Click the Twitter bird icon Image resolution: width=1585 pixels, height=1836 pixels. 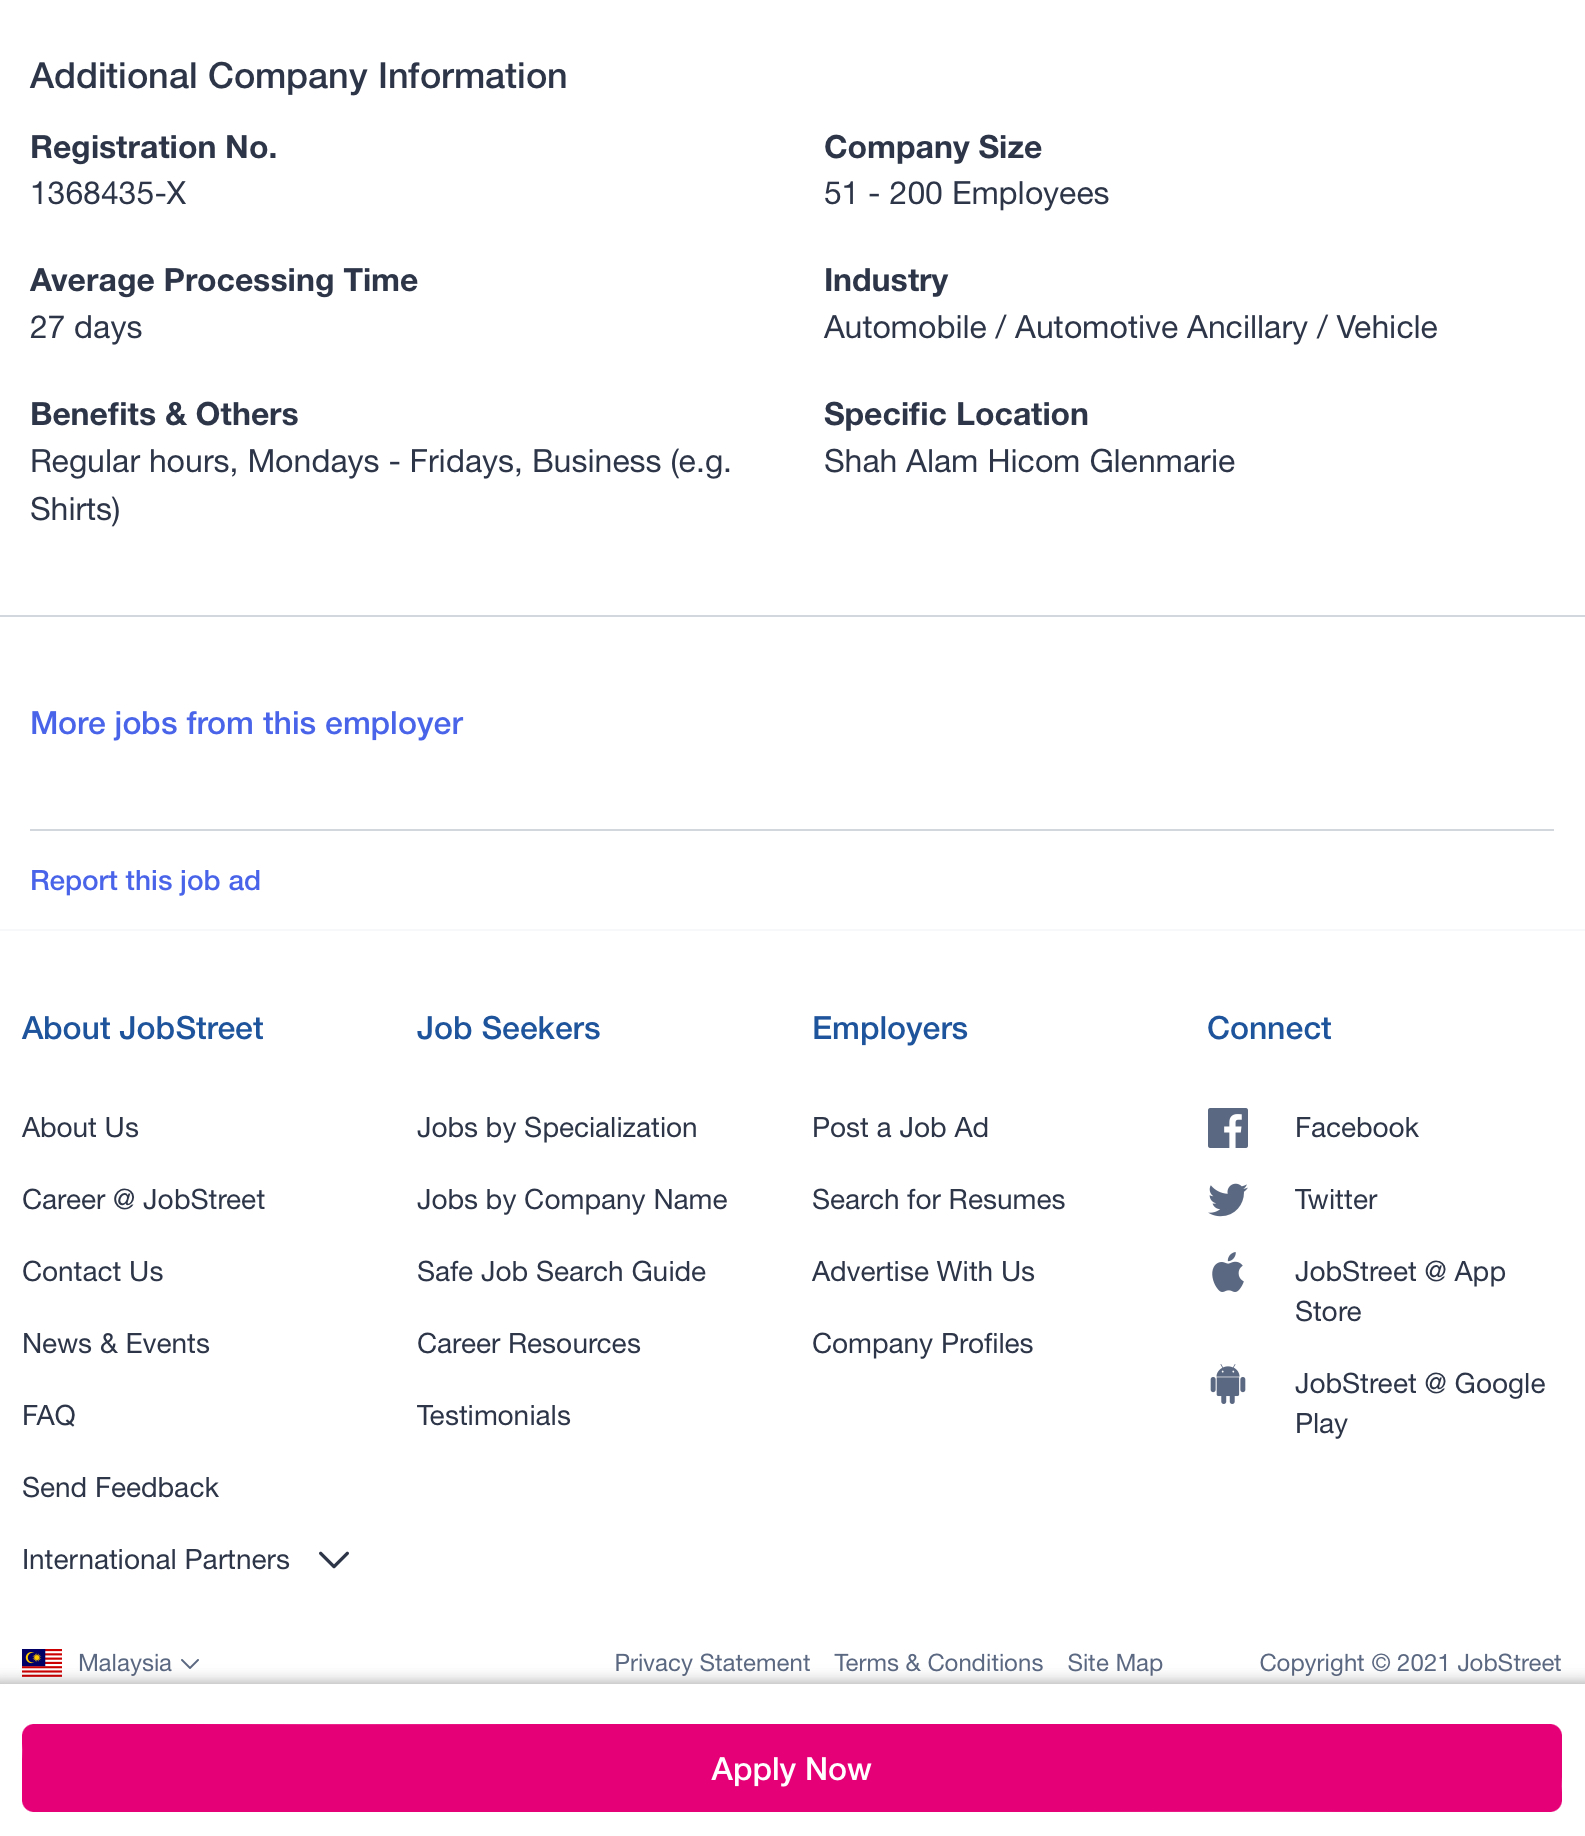click(x=1227, y=1199)
